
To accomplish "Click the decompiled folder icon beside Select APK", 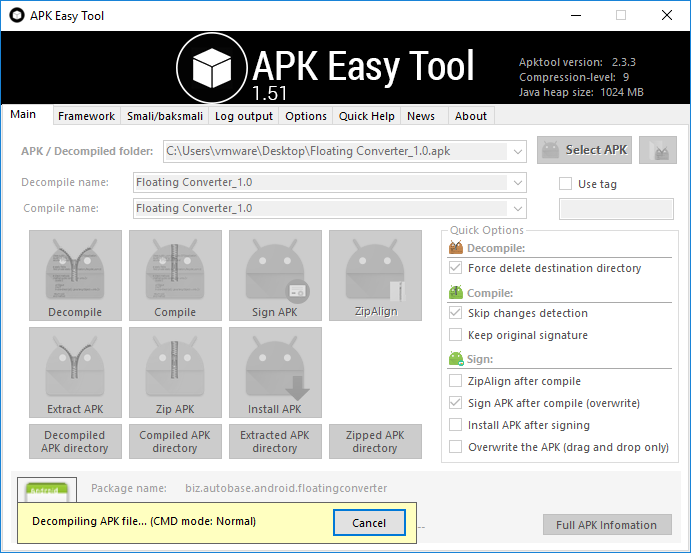I will tap(658, 150).
